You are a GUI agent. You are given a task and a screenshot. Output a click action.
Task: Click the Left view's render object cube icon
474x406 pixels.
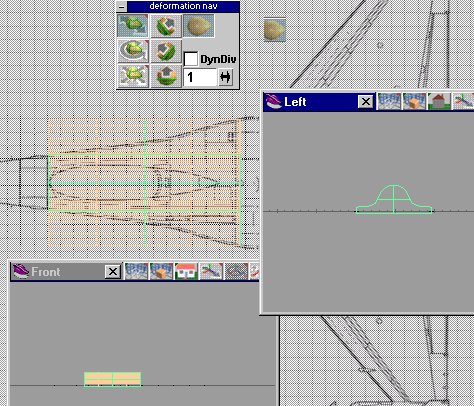pos(414,101)
